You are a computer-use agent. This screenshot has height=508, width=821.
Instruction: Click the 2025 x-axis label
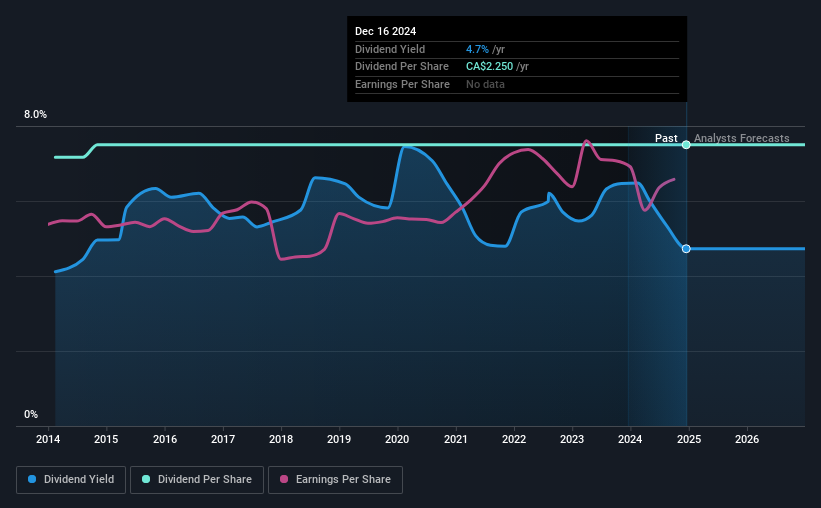click(x=689, y=439)
